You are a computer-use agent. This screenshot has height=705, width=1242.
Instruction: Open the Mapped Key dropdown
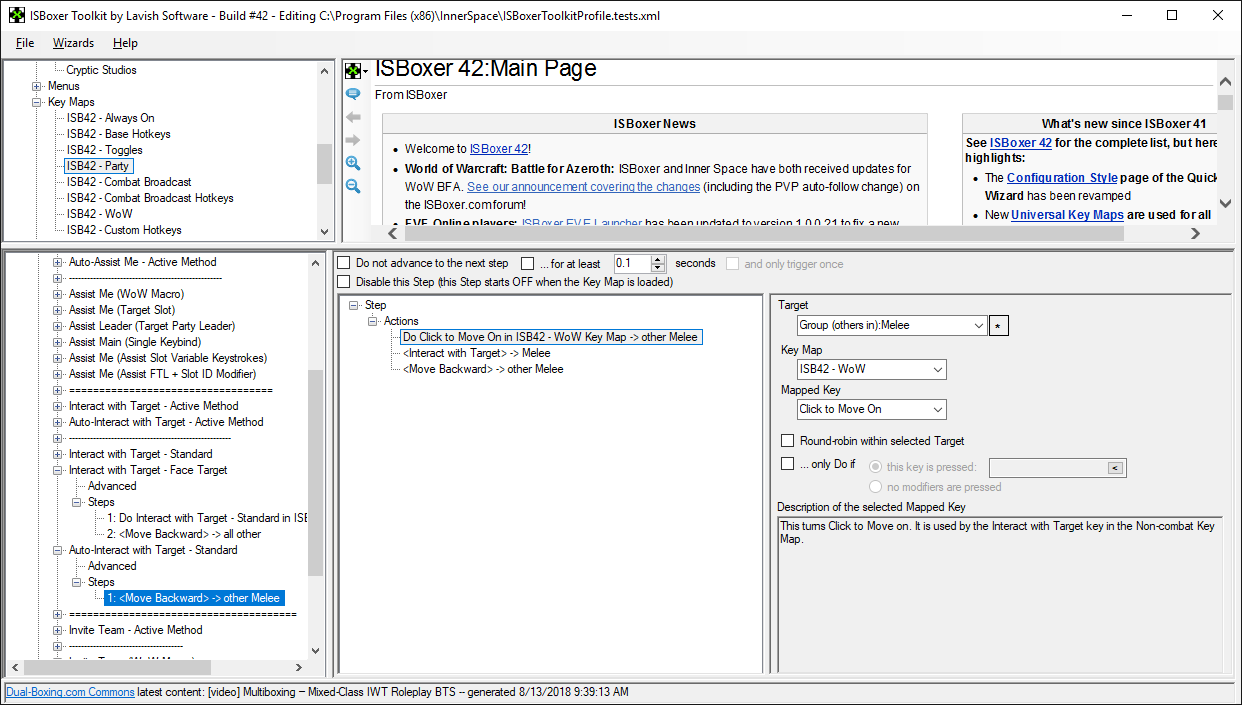[937, 409]
